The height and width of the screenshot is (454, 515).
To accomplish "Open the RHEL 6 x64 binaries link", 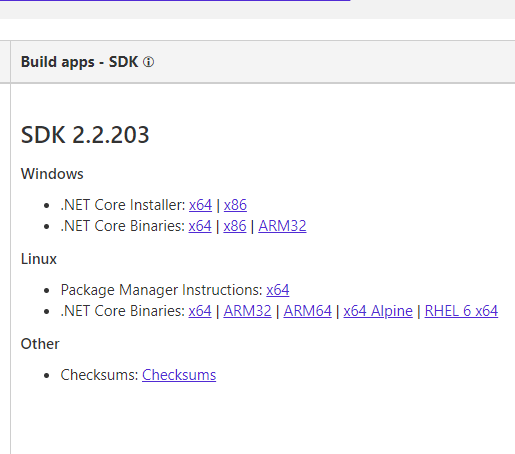I will click(461, 311).
